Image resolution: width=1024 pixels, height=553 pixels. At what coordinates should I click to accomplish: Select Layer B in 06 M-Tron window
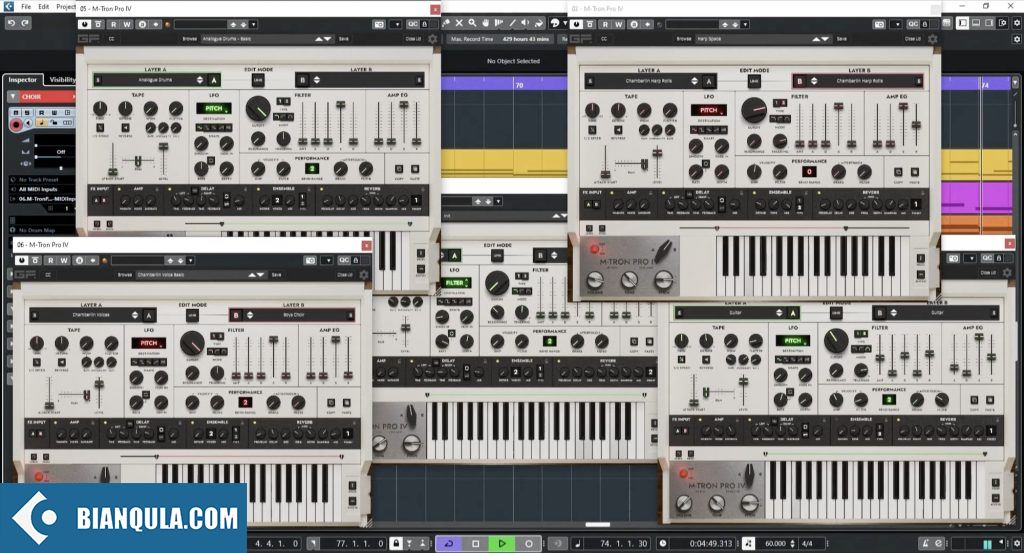pyautogui.click(x=236, y=315)
